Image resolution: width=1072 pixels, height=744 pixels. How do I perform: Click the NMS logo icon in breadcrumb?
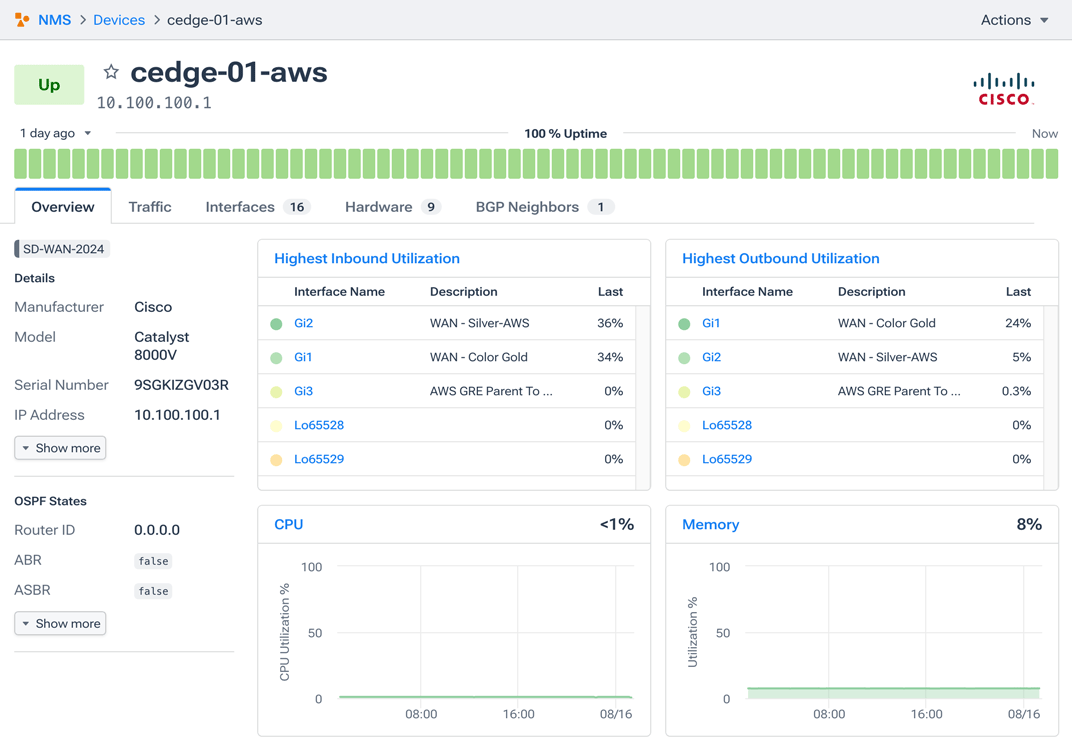(22, 20)
